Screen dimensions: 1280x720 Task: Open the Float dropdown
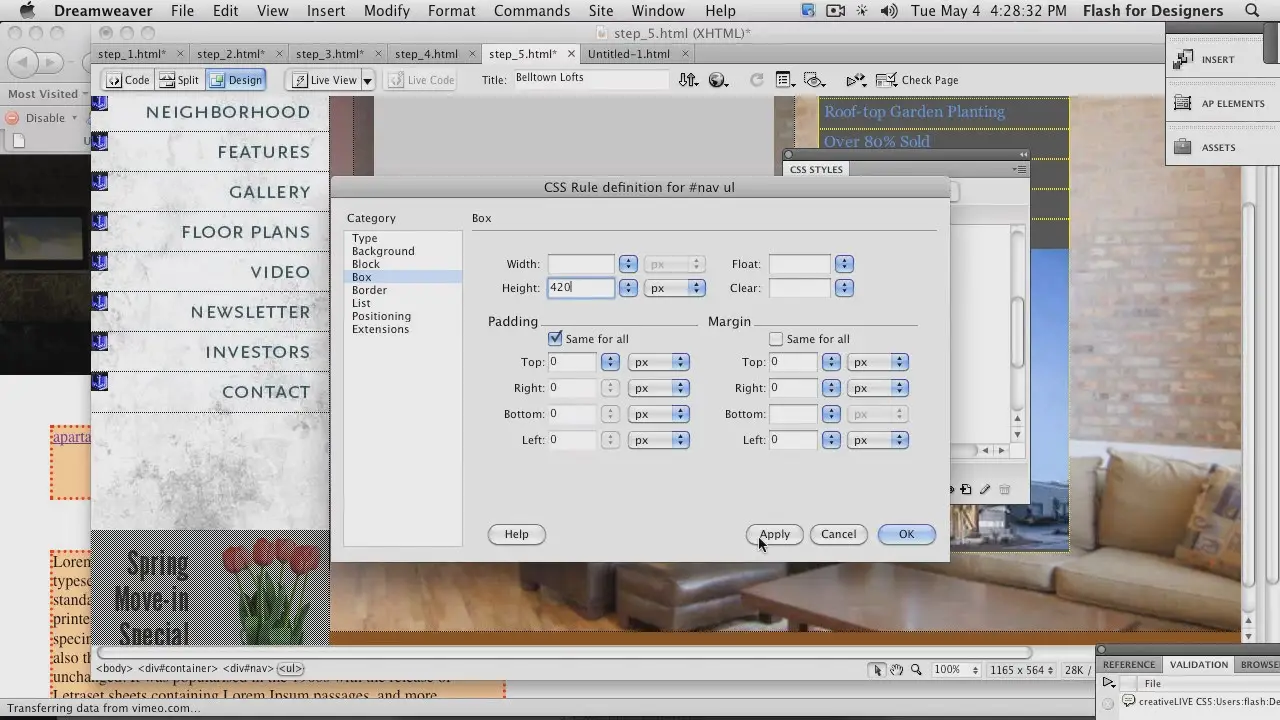[844, 264]
